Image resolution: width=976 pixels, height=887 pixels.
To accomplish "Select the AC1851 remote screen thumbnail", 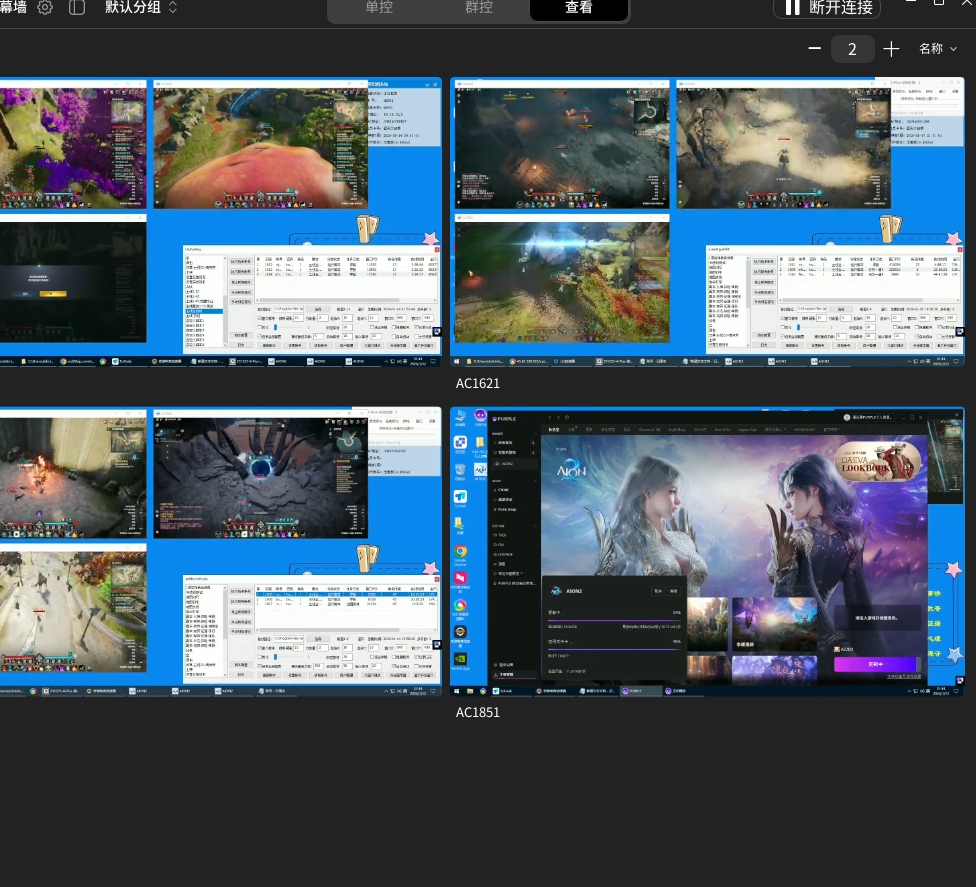I will pos(707,552).
